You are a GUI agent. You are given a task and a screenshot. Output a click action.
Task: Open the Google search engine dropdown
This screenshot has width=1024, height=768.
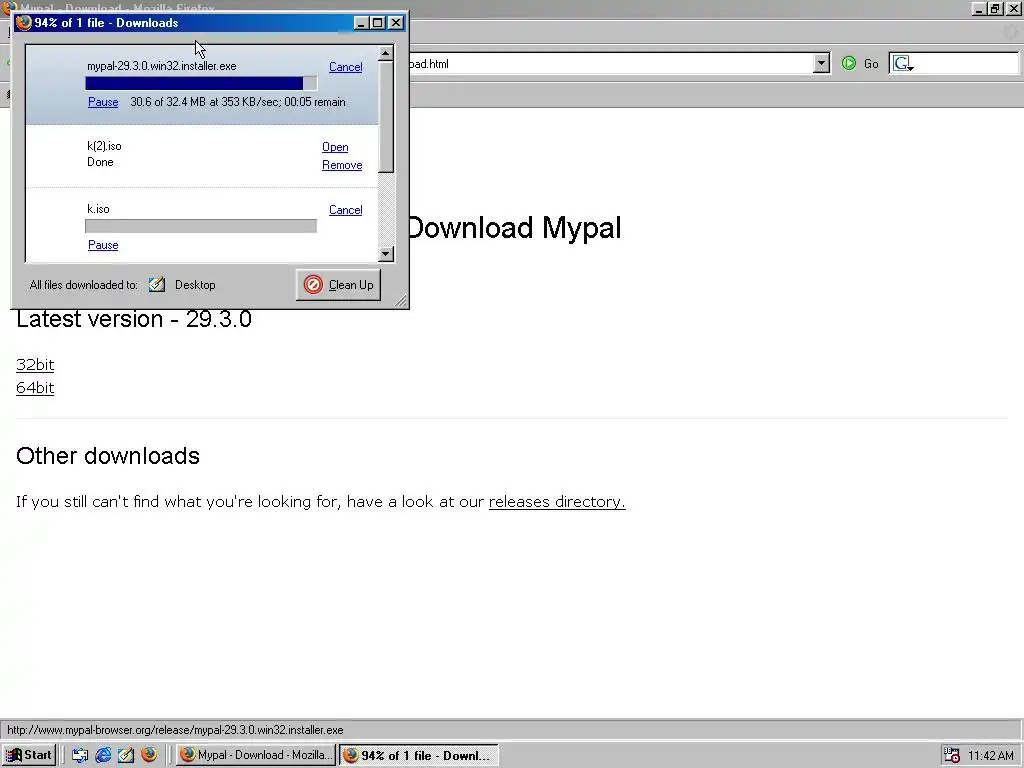(903, 63)
